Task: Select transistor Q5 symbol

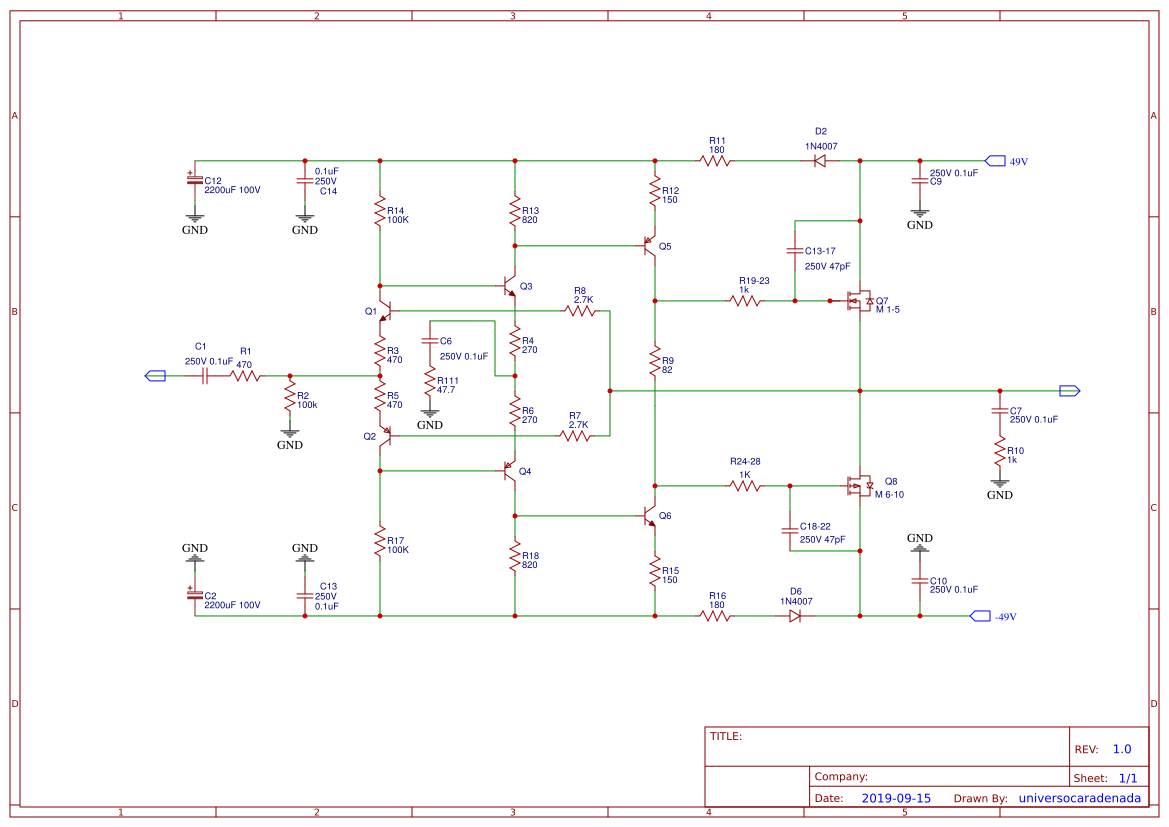Action: [x=649, y=246]
